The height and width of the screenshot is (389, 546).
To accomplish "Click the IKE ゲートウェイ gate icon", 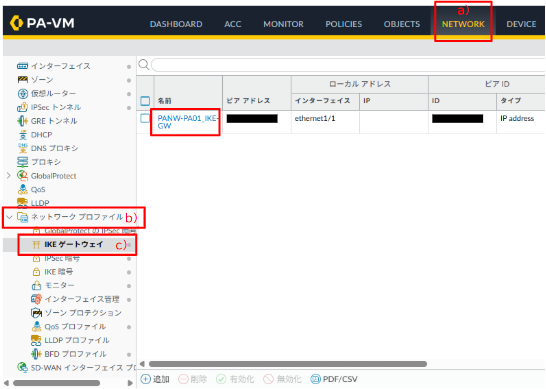I will tap(36, 245).
